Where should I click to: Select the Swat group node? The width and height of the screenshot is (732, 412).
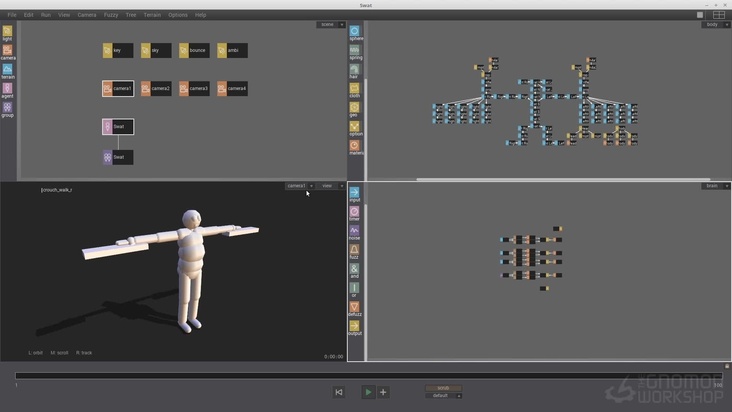click(118, 157)
